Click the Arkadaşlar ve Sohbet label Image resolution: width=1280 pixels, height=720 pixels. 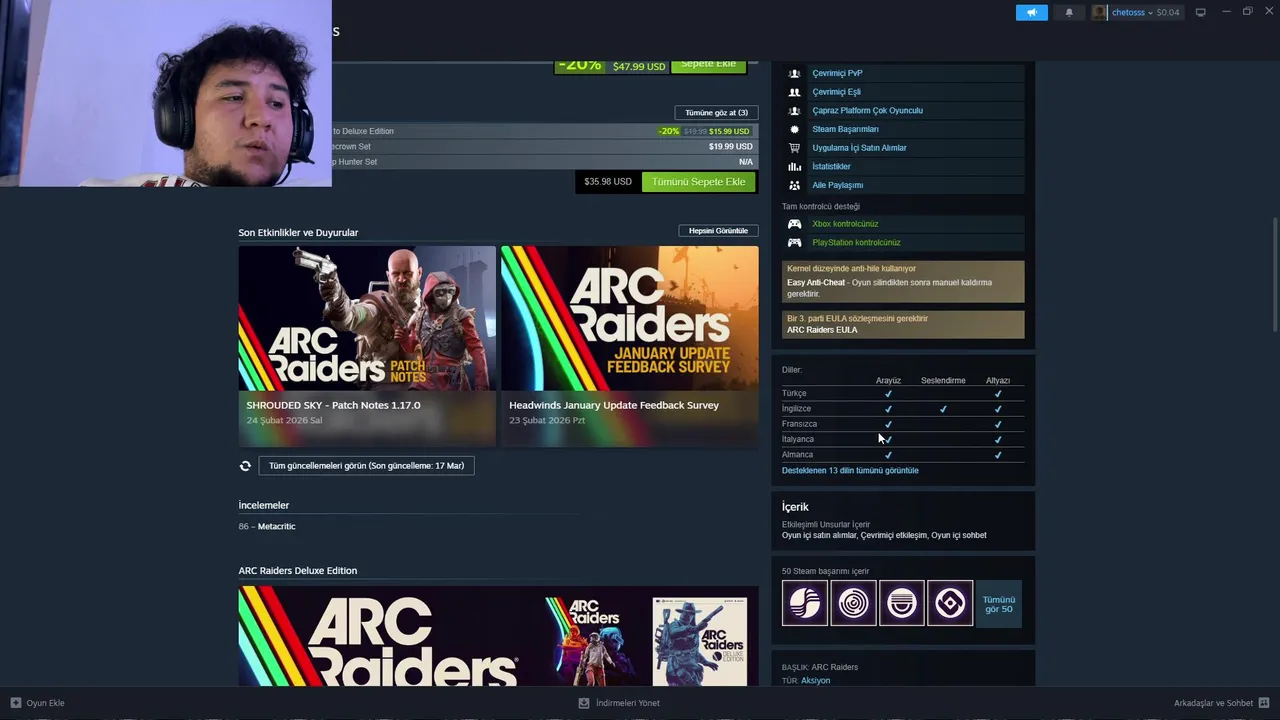(1213, 703)
